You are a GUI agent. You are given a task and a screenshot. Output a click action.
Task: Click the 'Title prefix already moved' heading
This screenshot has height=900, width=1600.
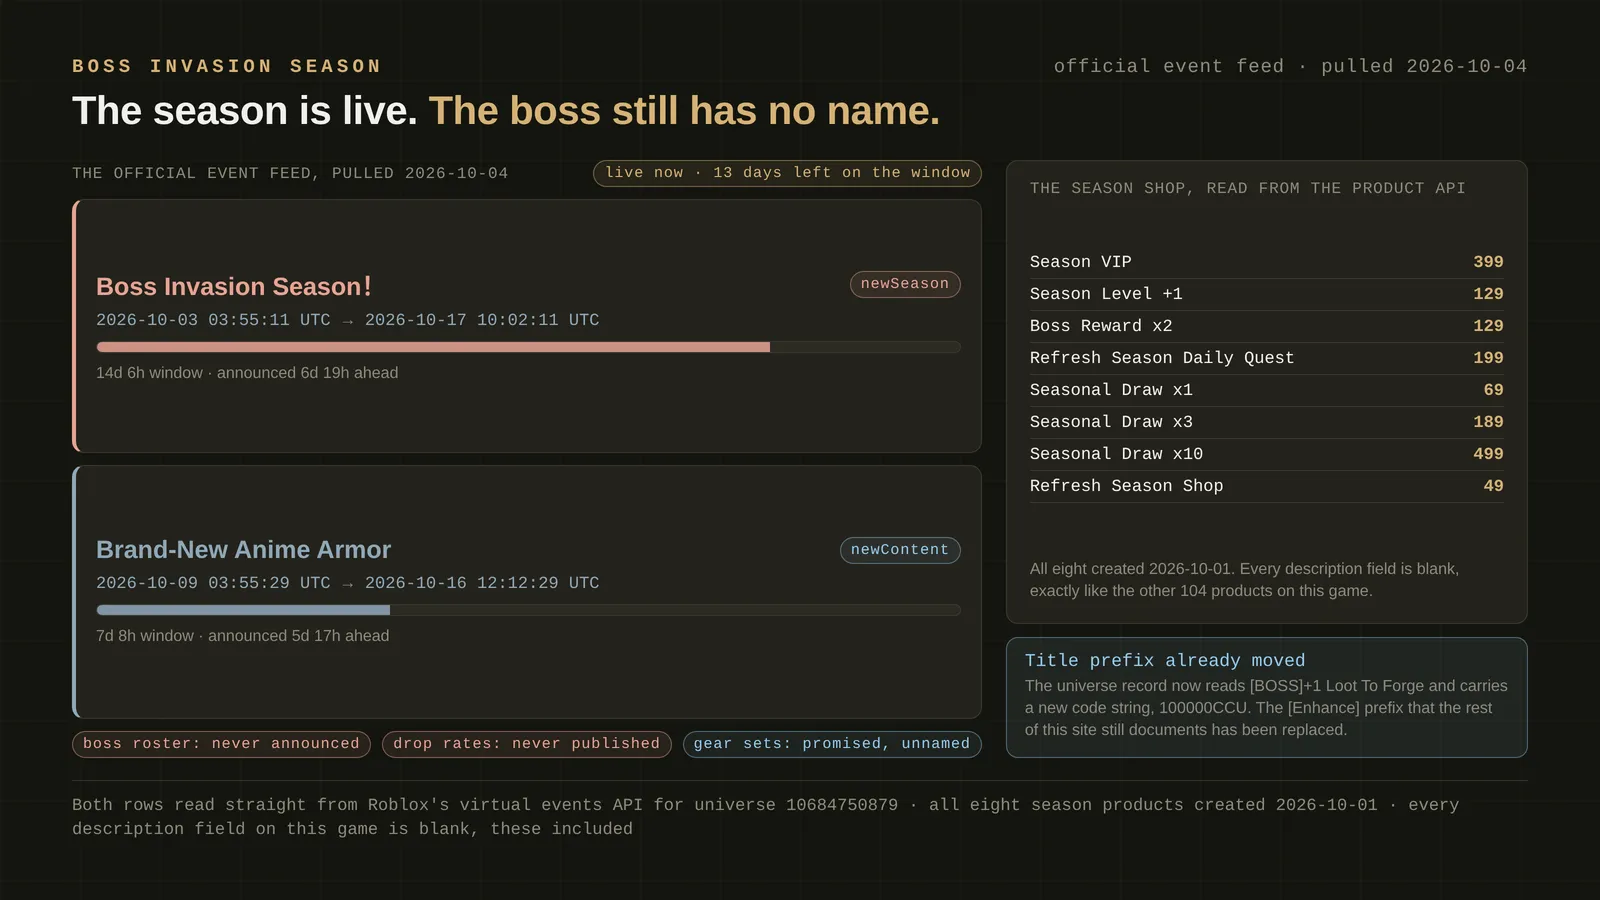[x=1165, y=661]
